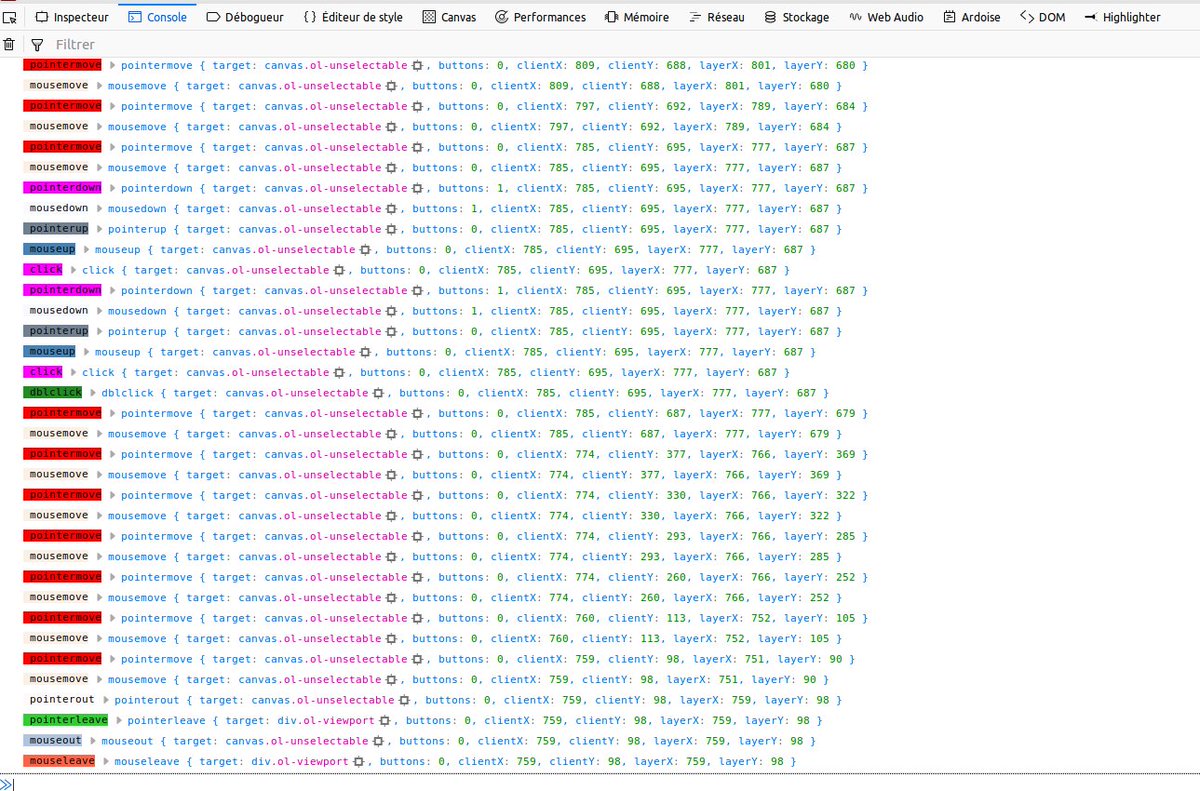Select the Highlighter tab
The image size is (1200, 791).
[1123, 17]
